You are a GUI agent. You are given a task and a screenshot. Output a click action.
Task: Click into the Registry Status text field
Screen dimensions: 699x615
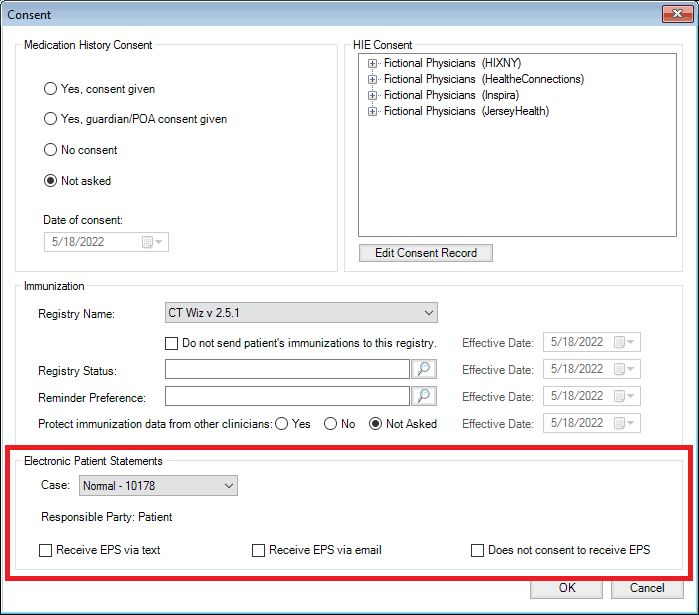point(287,370)
